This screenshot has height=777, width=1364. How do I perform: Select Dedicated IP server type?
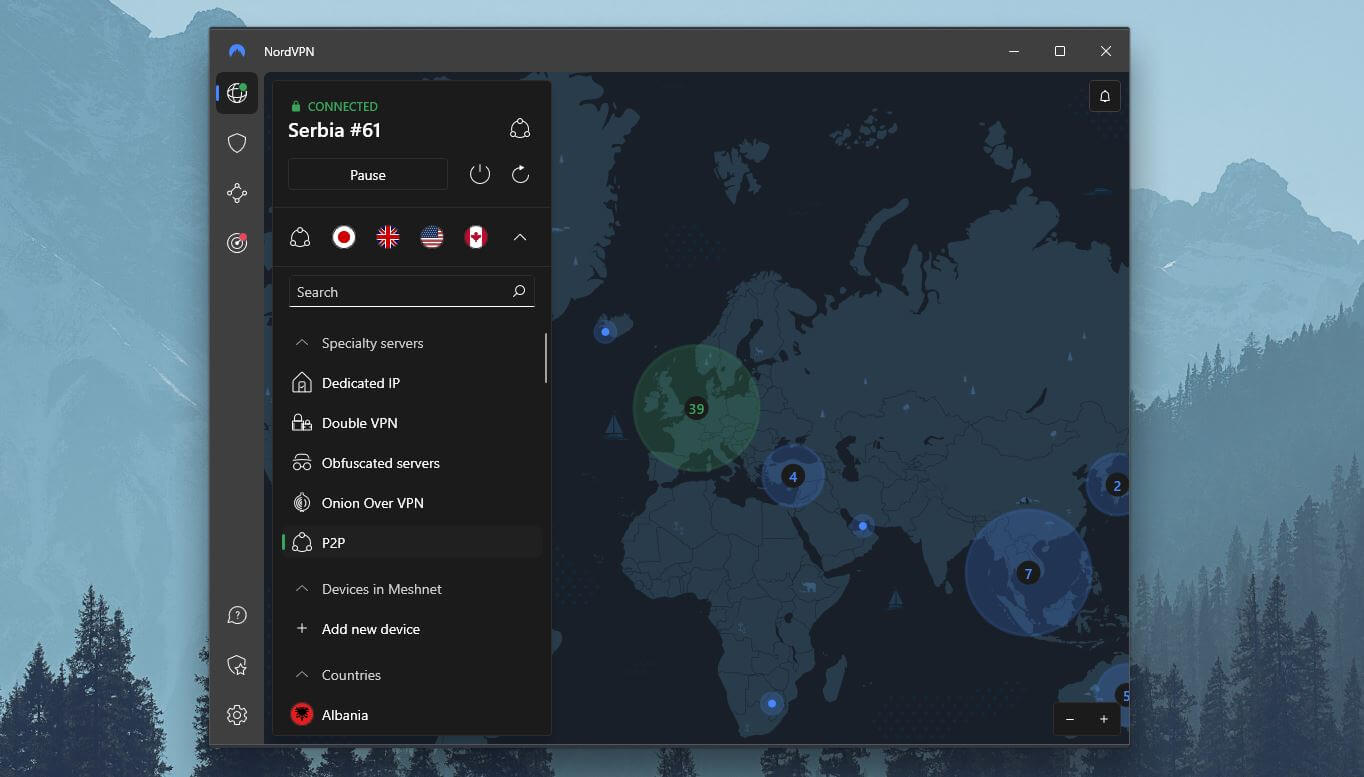412,383
